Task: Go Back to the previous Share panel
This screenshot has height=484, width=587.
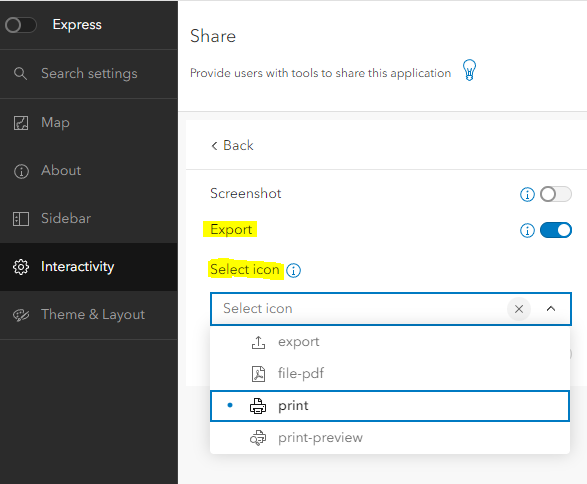Action: tap(232, 145)
